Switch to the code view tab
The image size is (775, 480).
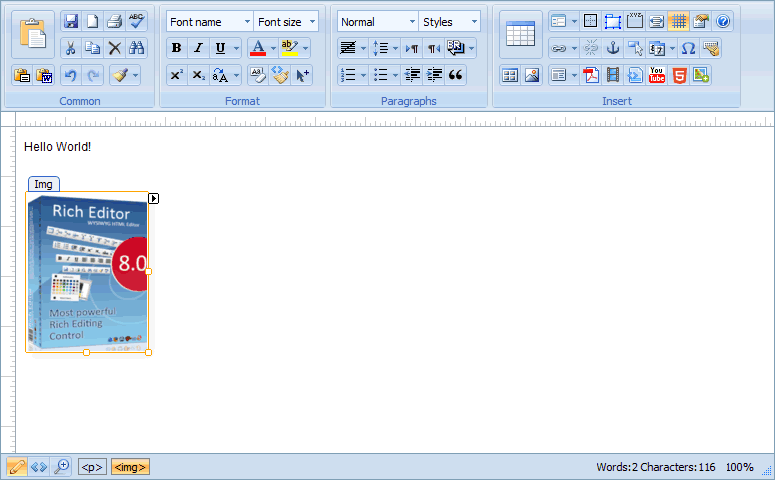(x=39, y=467)
